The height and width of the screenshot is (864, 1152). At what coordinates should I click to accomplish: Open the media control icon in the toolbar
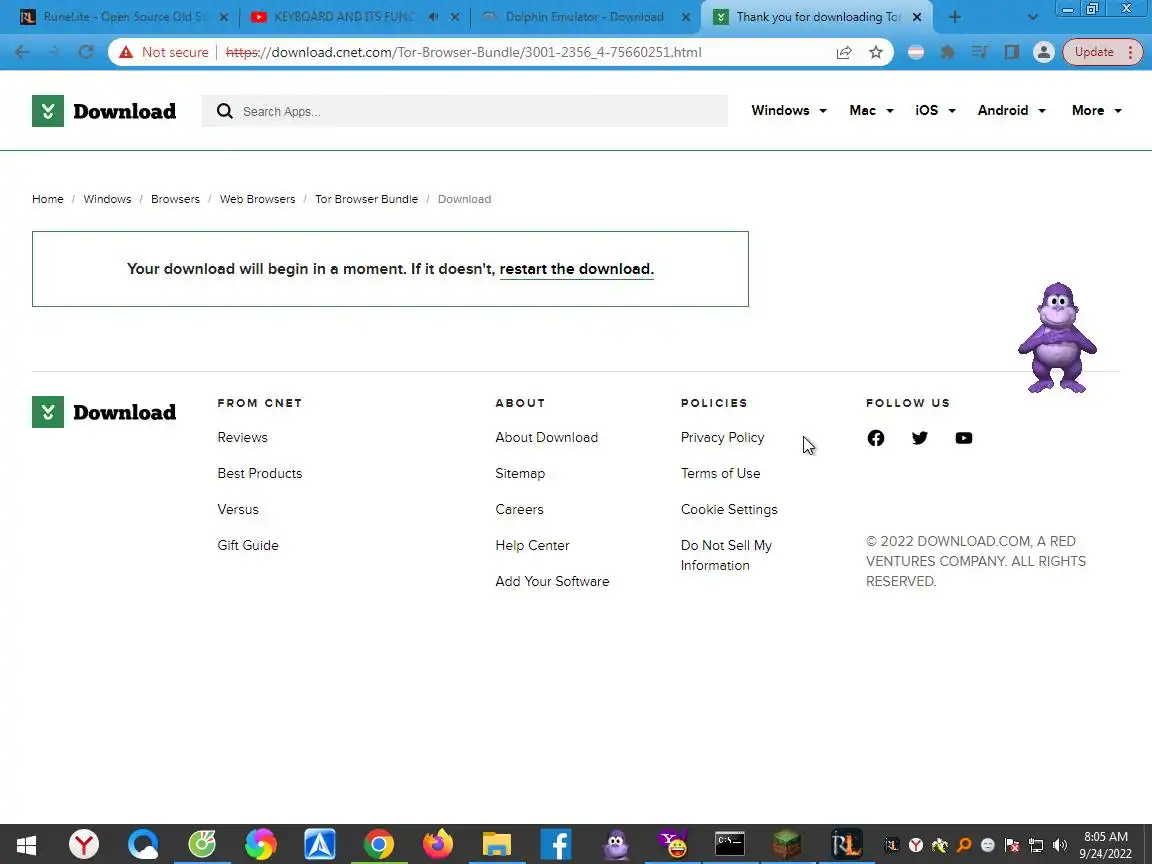pyautogui.click(x=979, y=52)
